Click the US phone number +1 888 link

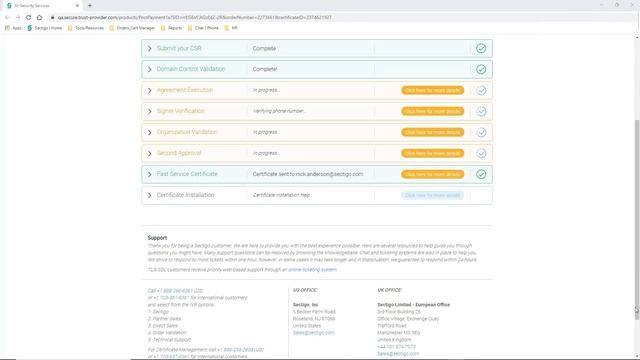tap(181, 291)
